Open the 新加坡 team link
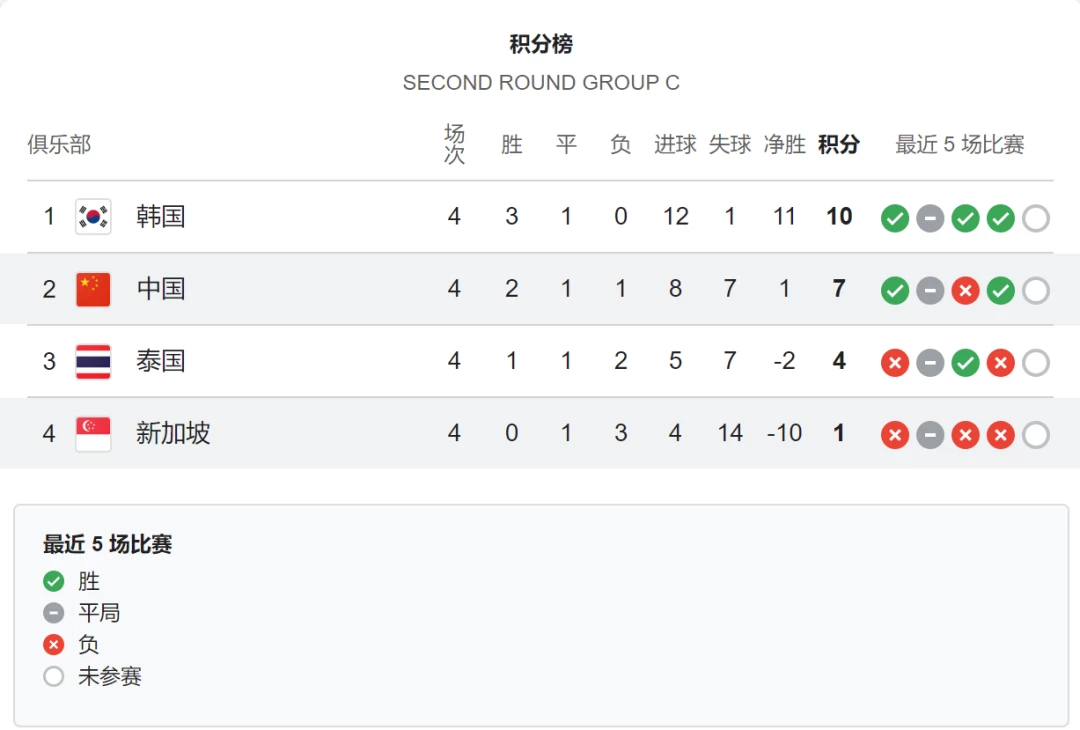The image size is (1080, 730). pyautogui.click(x=173, y=433)
